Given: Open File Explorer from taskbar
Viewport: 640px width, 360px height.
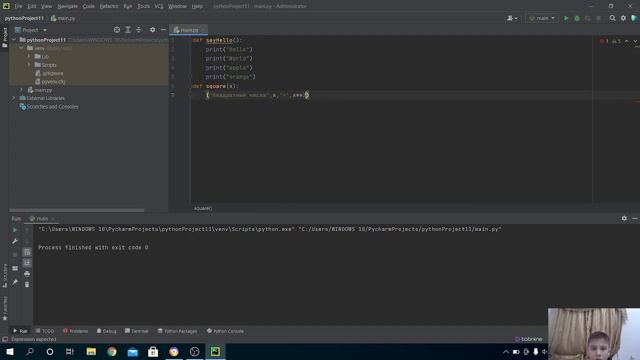Looking at the screenshot, I should coord(91,351).
